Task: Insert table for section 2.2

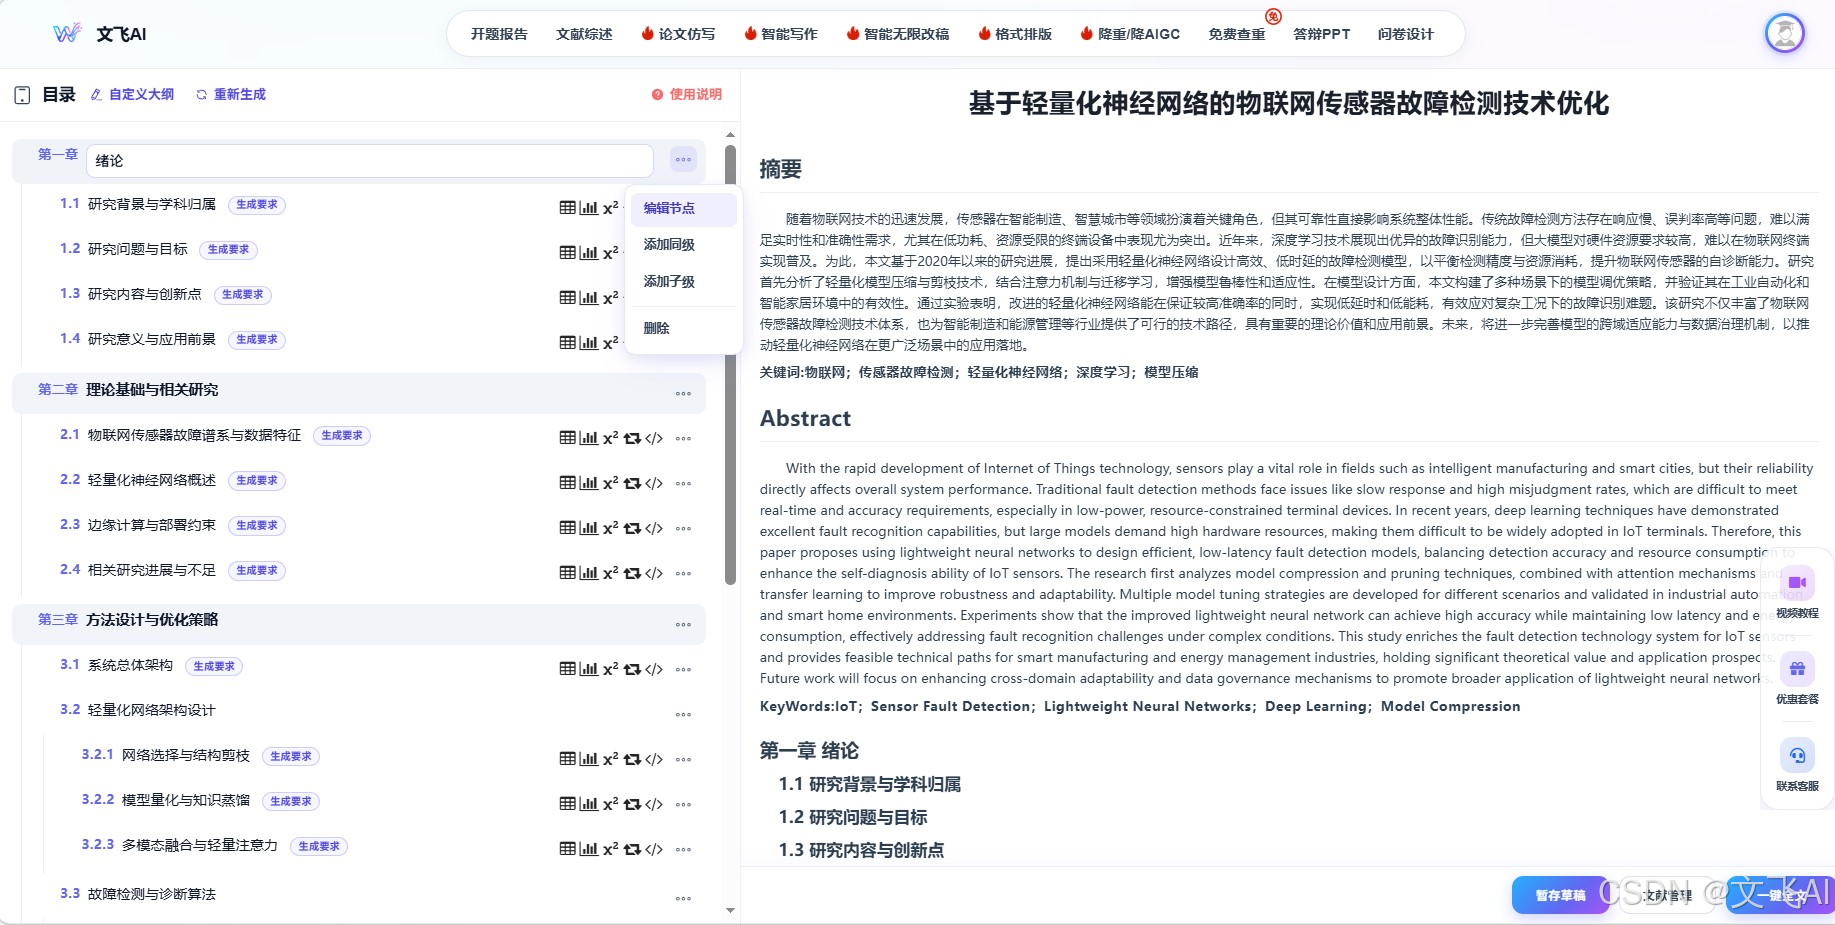Action: 568,483
